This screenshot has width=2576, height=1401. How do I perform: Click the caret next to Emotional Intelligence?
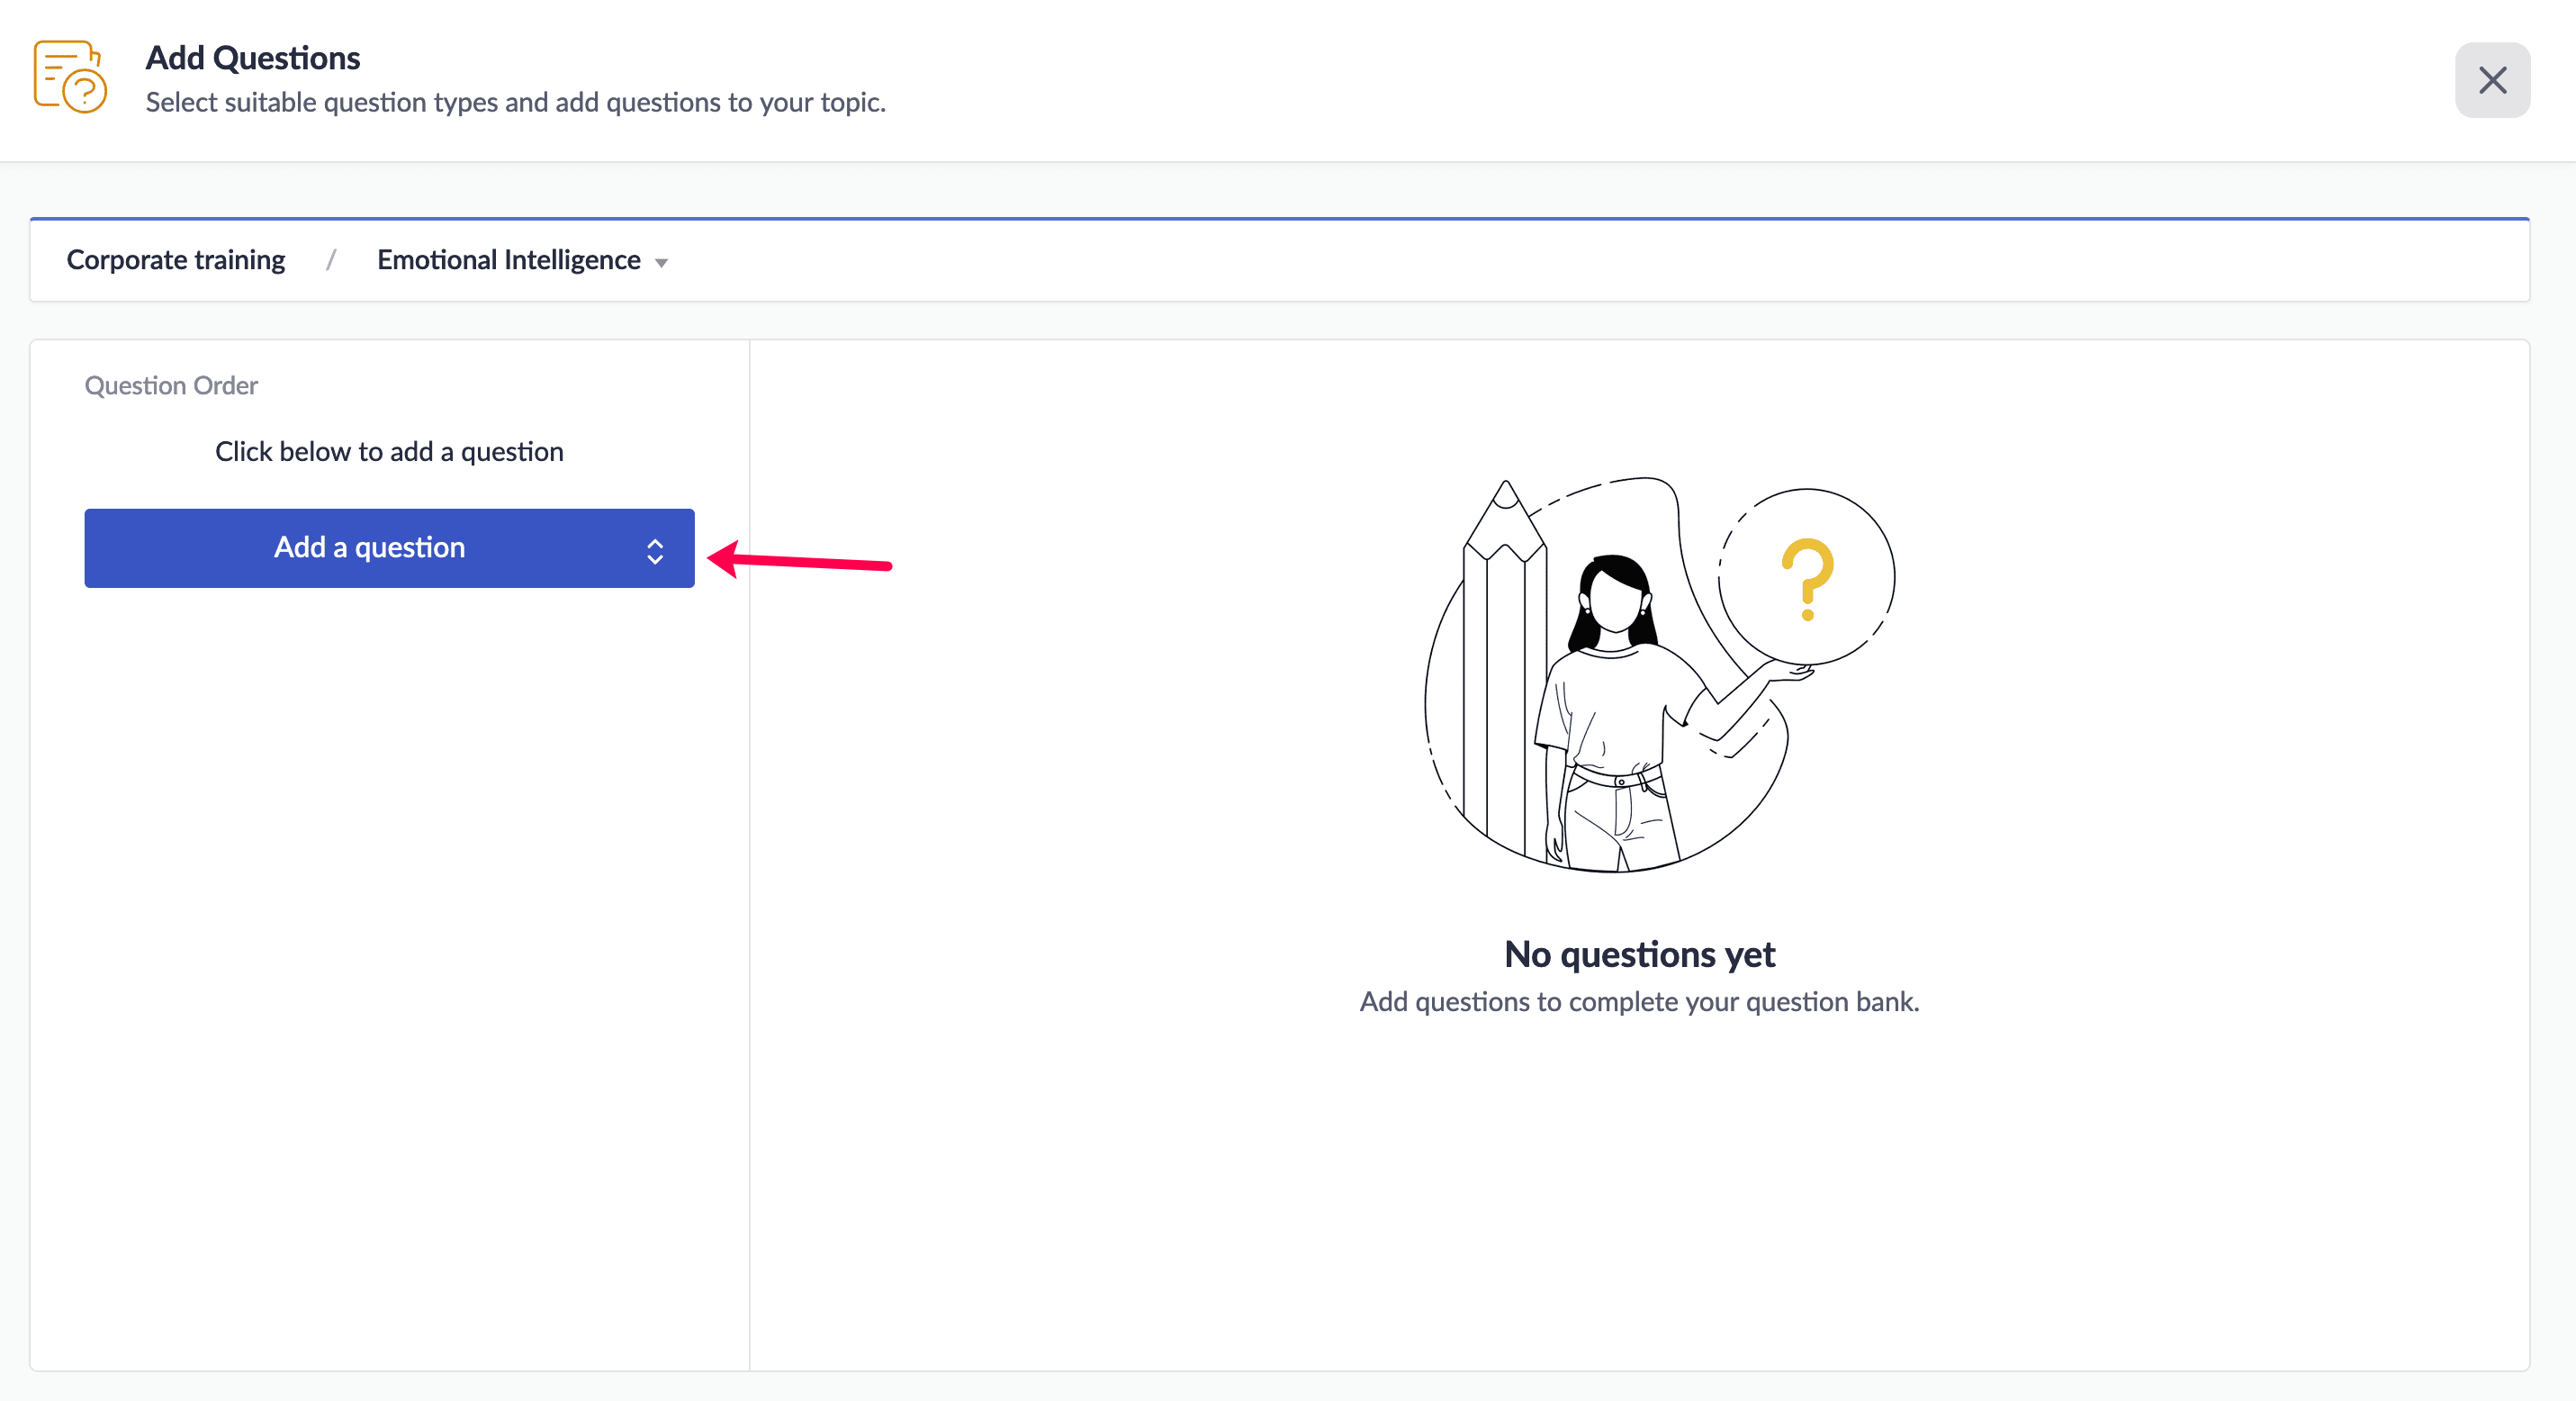point(661,263)
